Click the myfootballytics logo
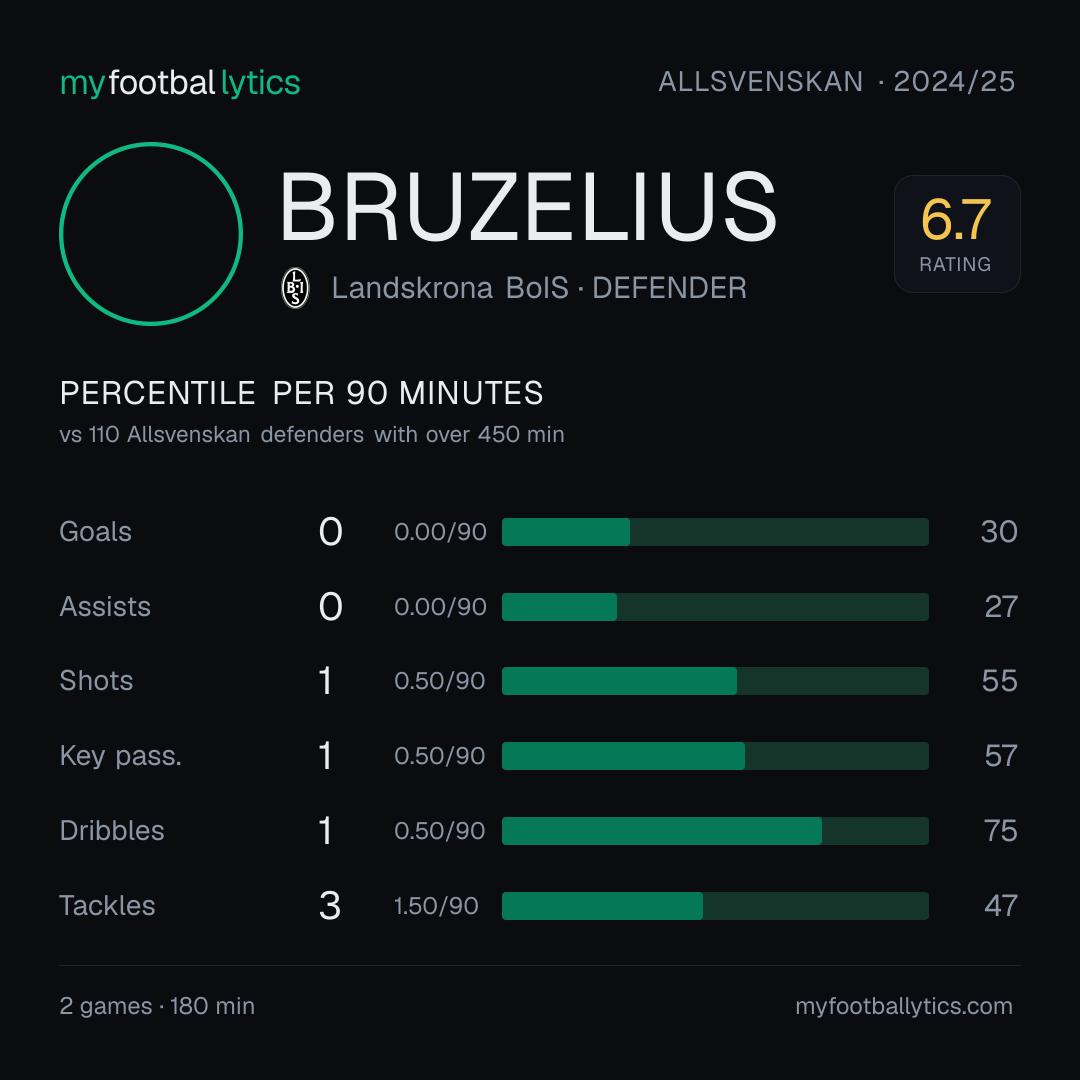This screenshot has height=1080, width=1080. pos(180,83)
